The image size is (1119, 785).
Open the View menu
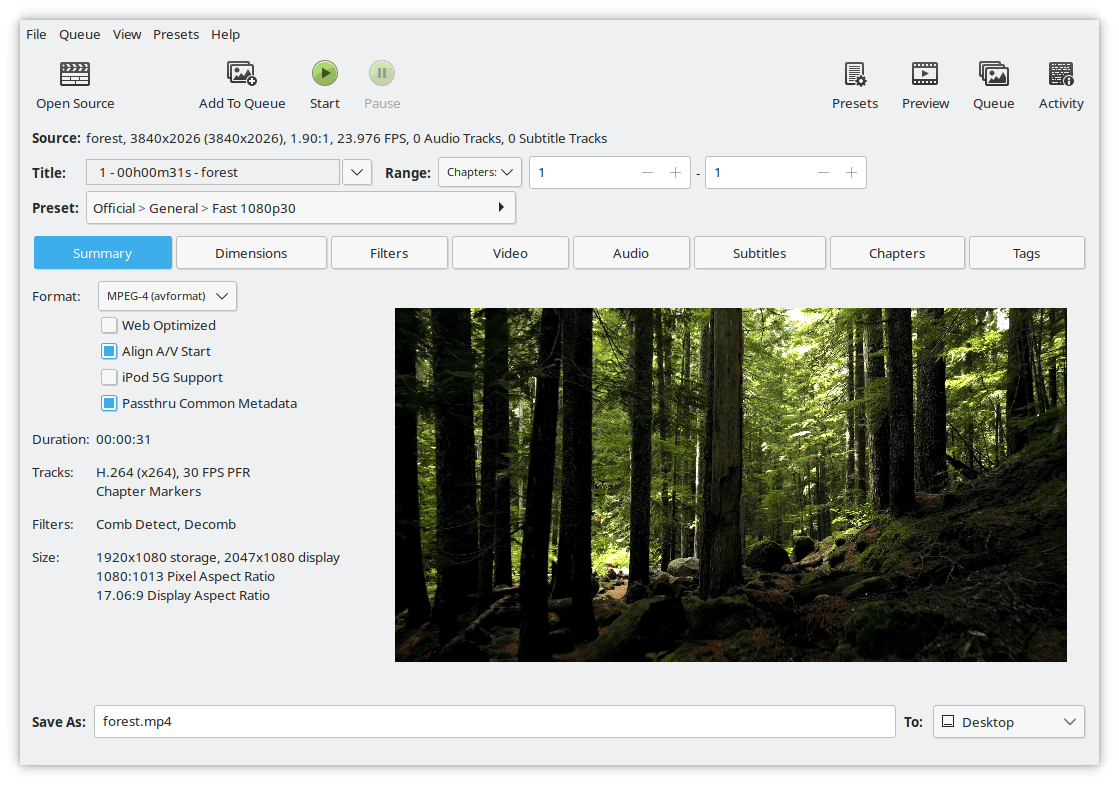(x=127, y=34)
